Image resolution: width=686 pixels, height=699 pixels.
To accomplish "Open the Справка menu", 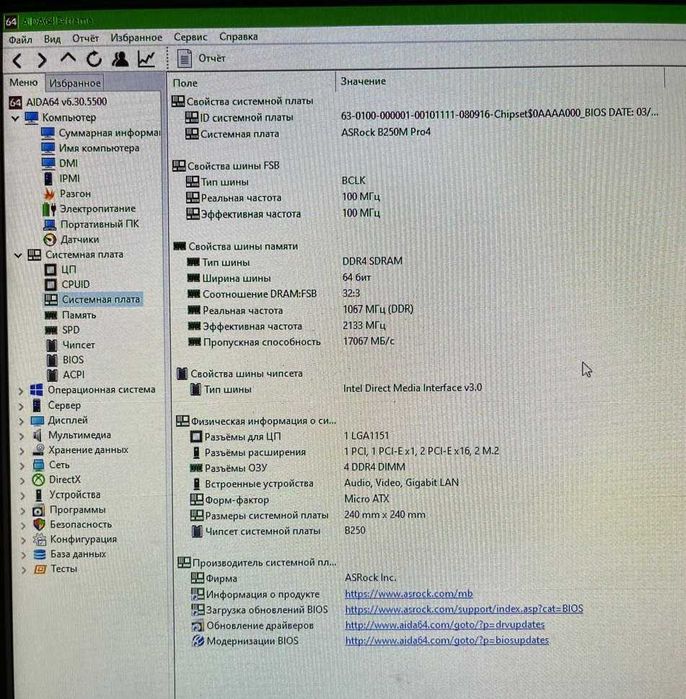I will click(238, 37).
